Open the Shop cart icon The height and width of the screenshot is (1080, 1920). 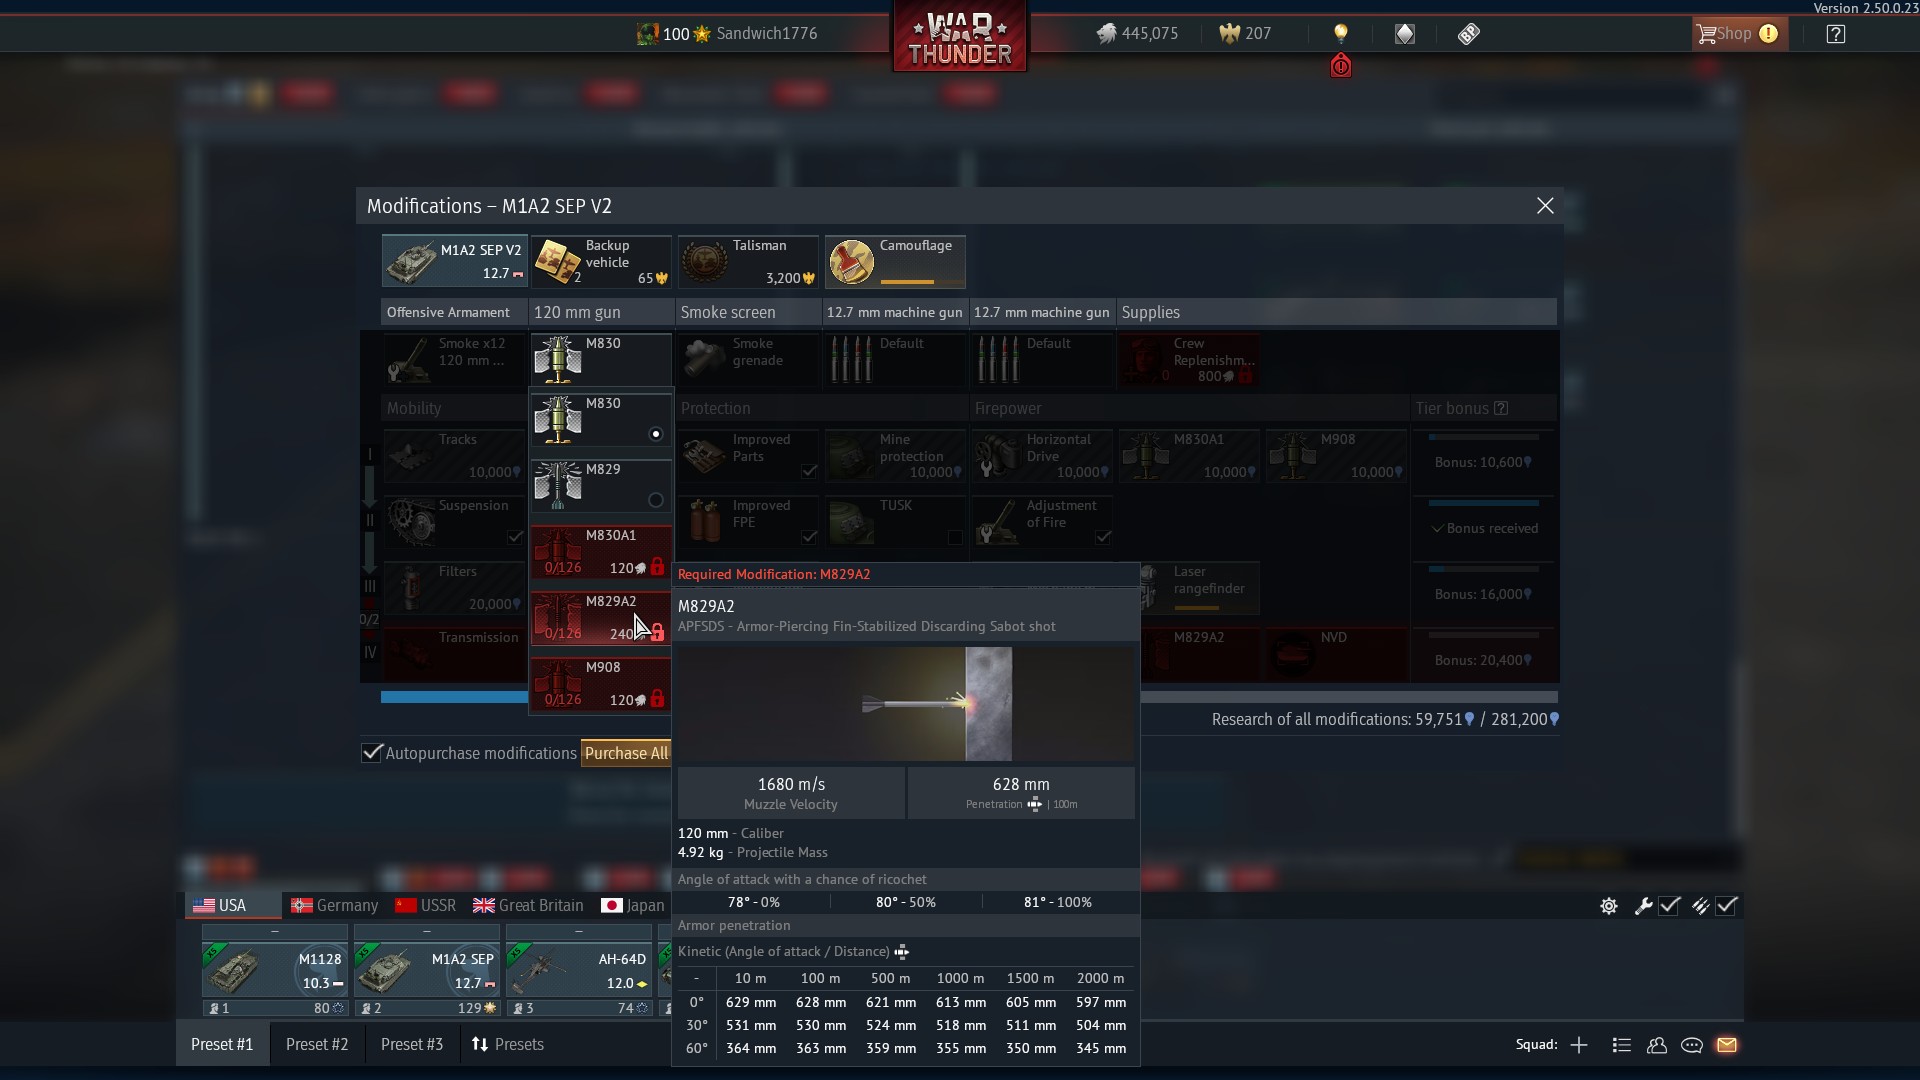(1706, 34)
